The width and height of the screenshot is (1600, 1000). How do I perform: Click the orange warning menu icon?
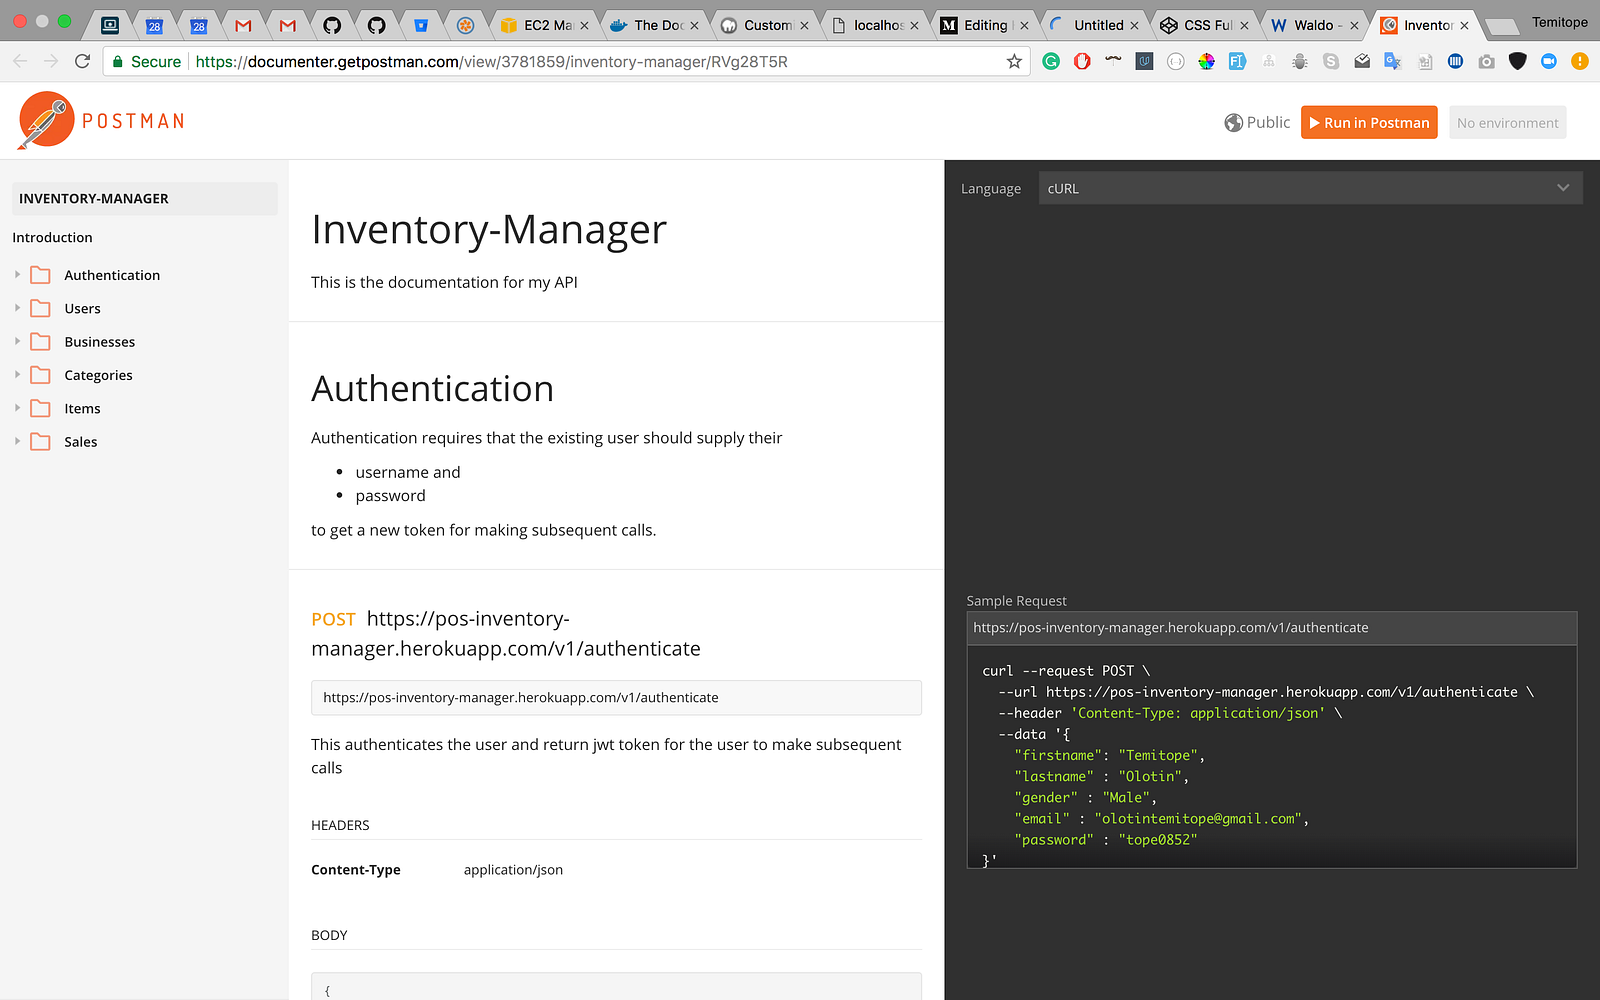(1580, 61)
